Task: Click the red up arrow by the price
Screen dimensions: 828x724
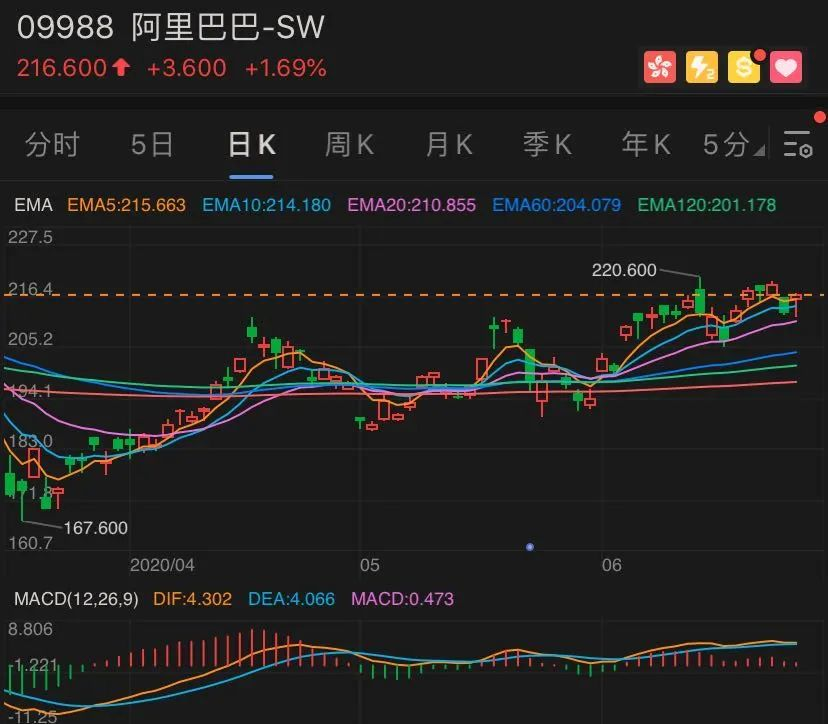Action: click(x=121, y=68)
